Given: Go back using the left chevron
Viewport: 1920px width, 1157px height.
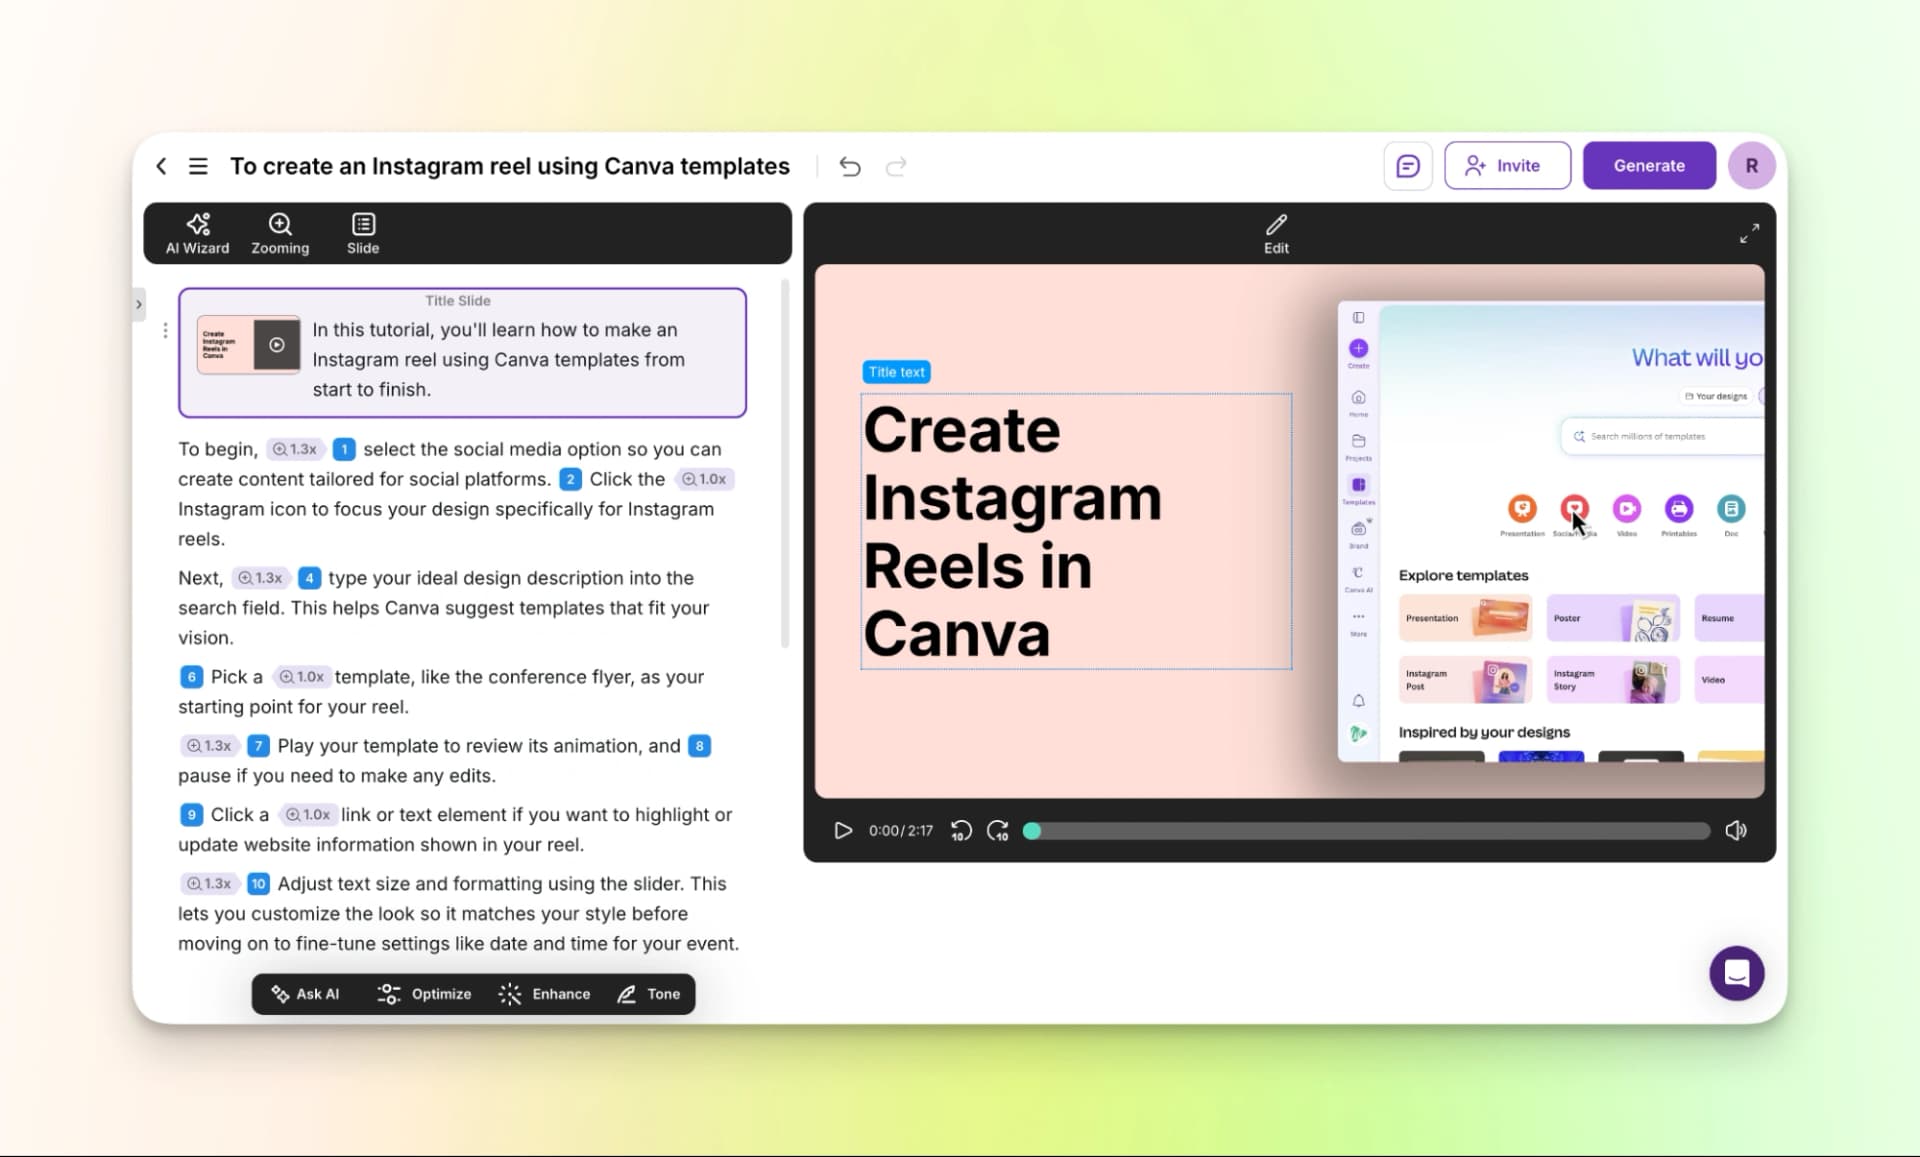Looking at the screenshot, I should pos(161,166).
